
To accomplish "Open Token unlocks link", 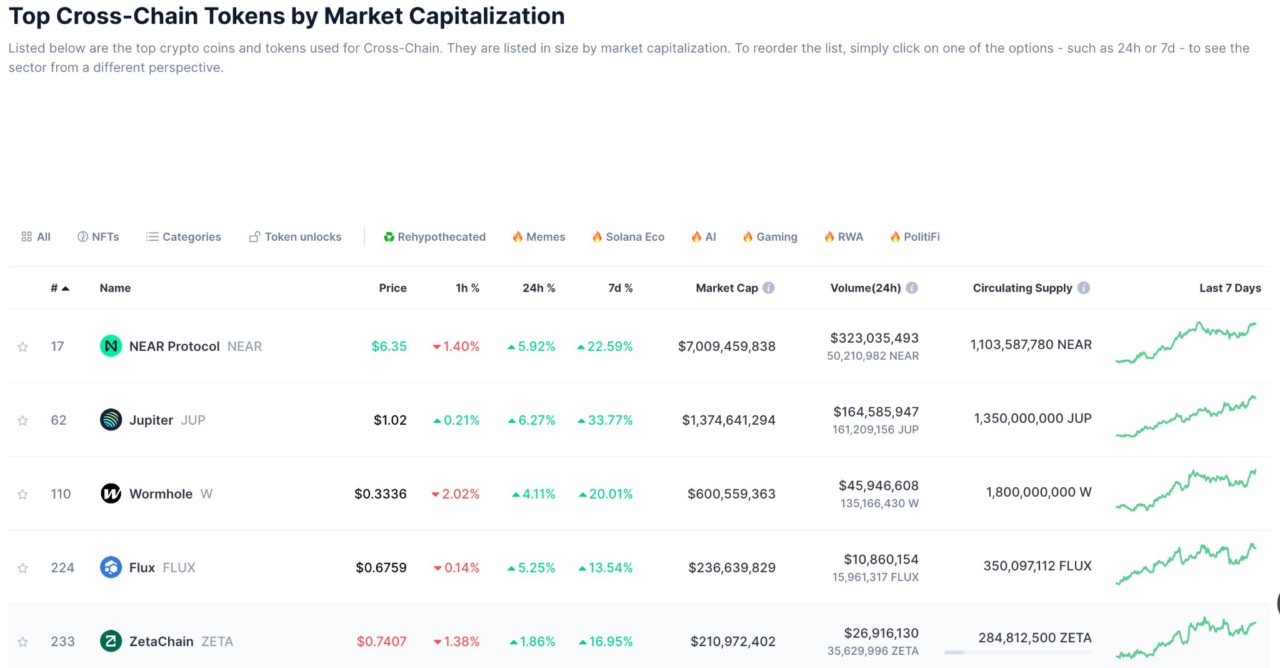I will [x=295, y=237].
